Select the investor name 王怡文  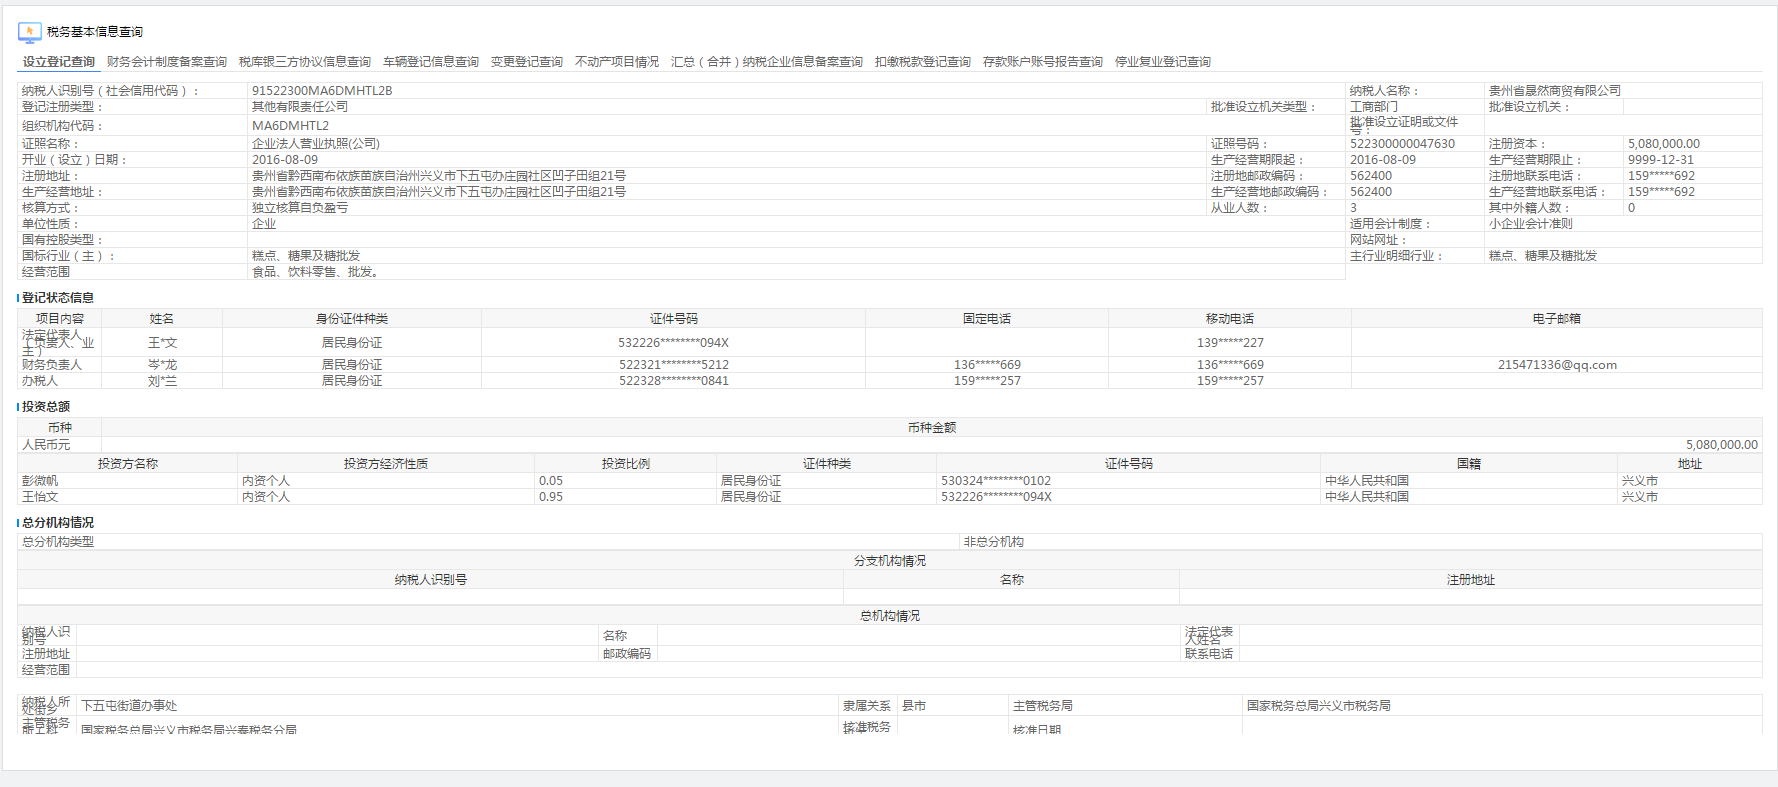click(x=41, y=497)
